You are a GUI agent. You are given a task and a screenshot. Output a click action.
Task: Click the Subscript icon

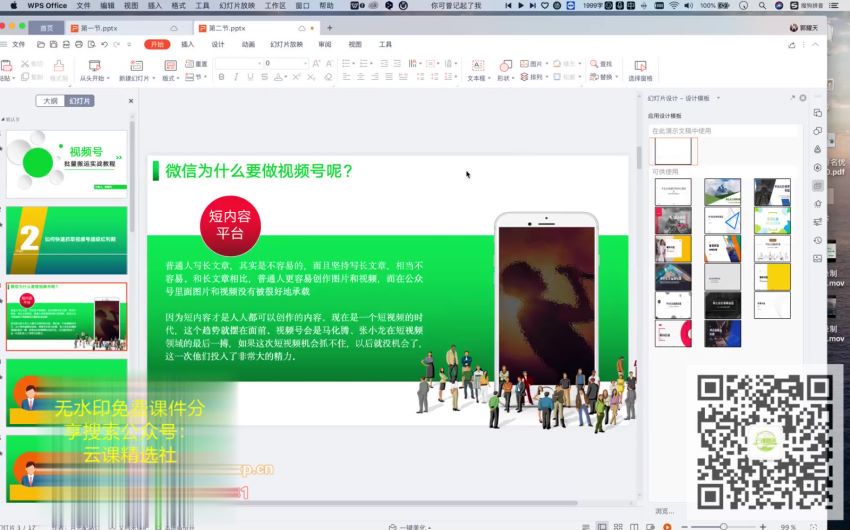(311, 77)
